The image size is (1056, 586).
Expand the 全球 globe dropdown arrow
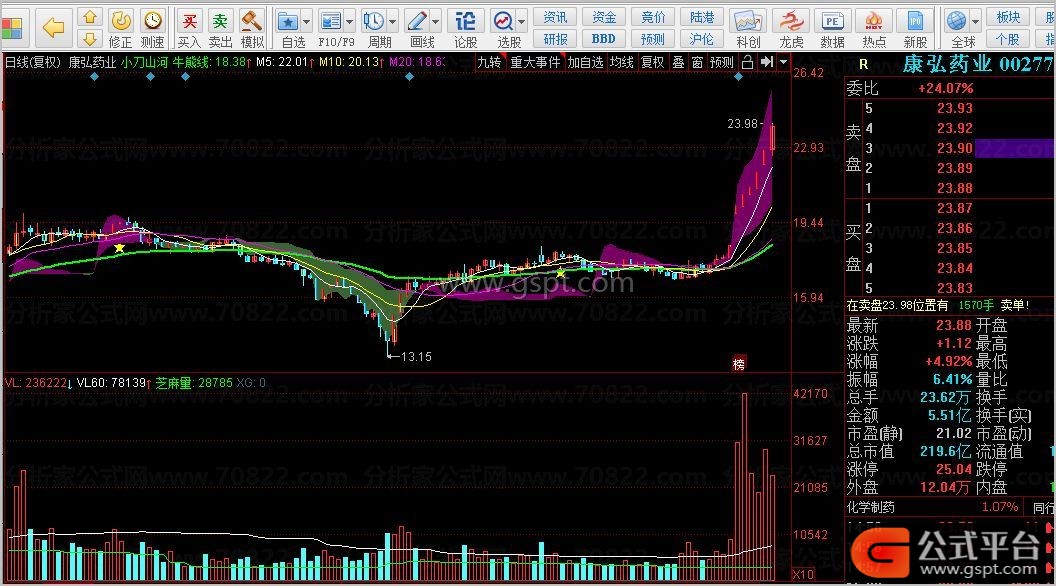976,22
